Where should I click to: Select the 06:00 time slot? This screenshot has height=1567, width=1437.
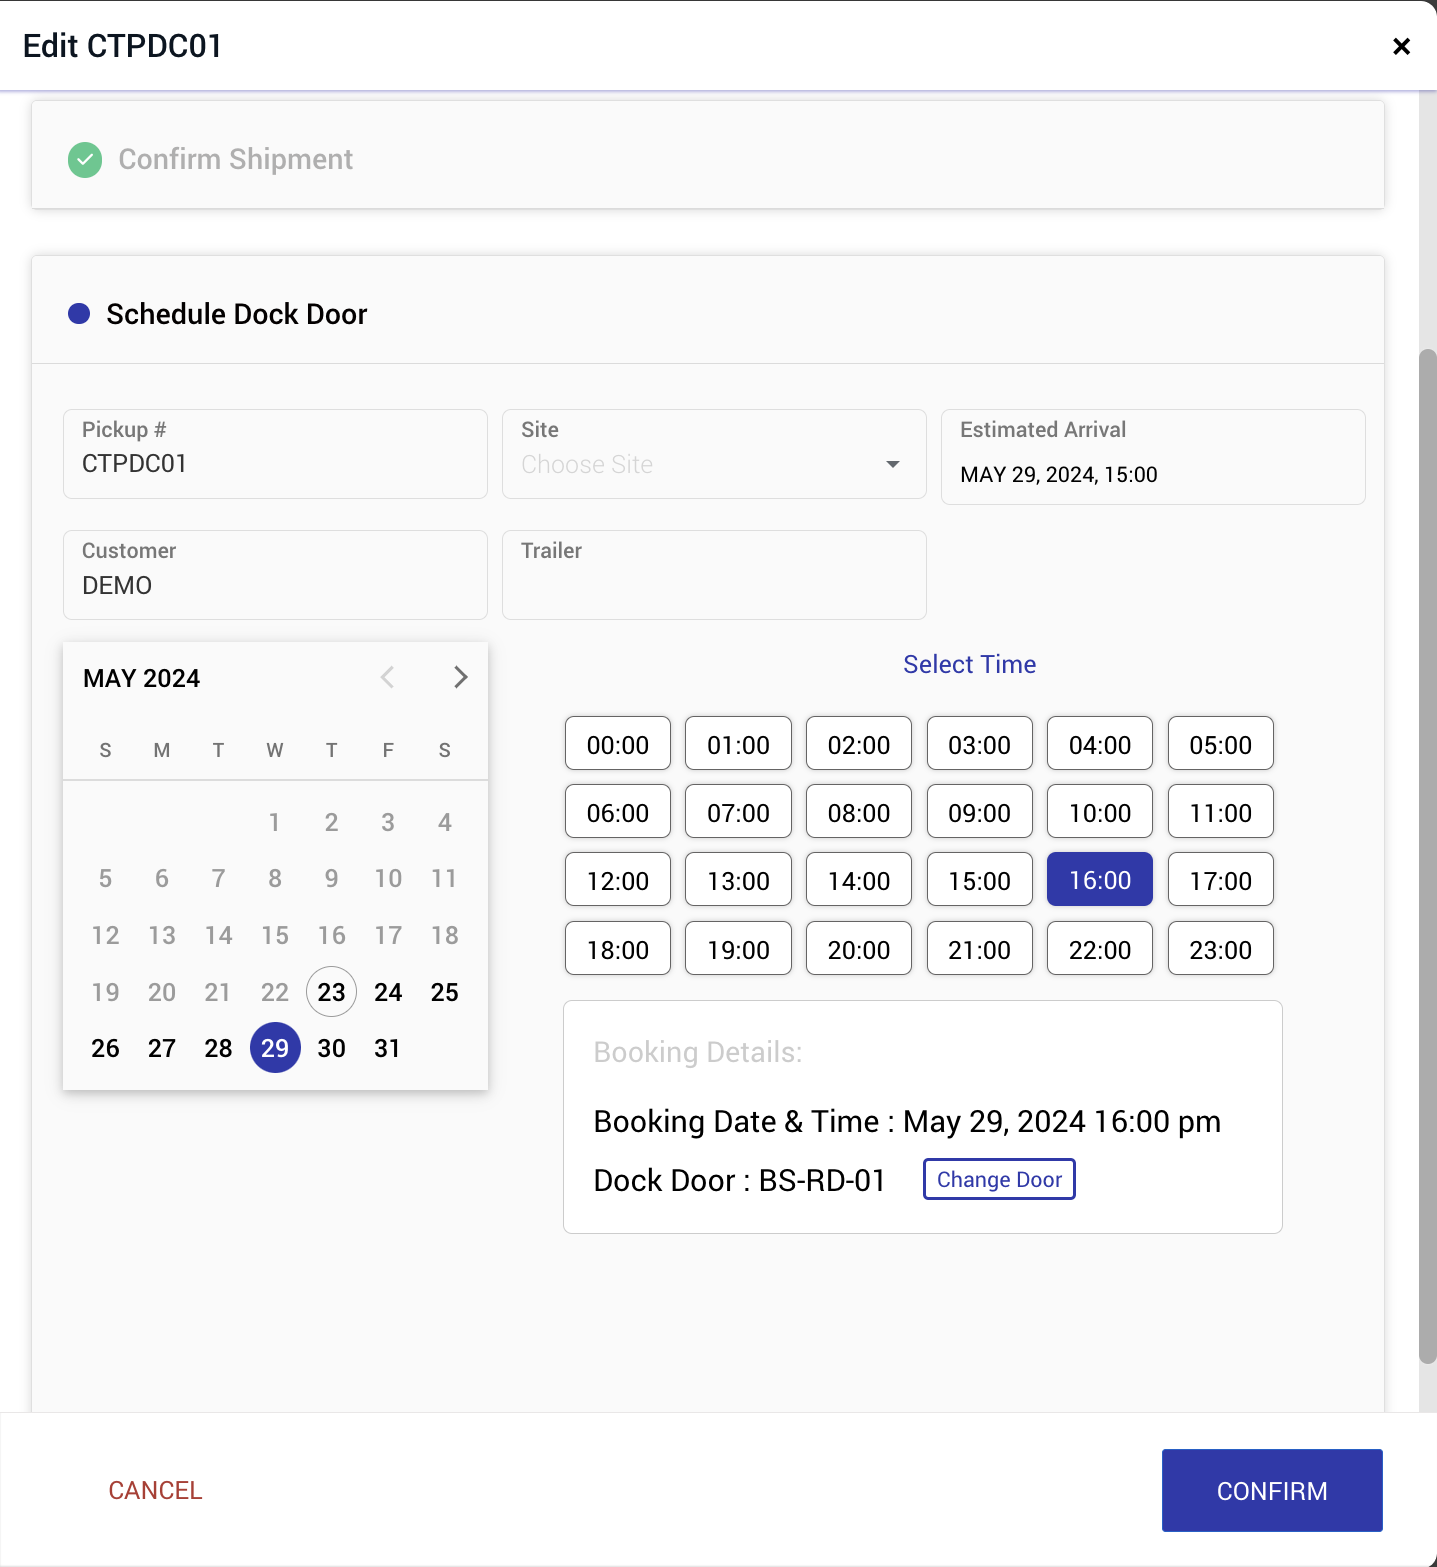click(618, 811)
